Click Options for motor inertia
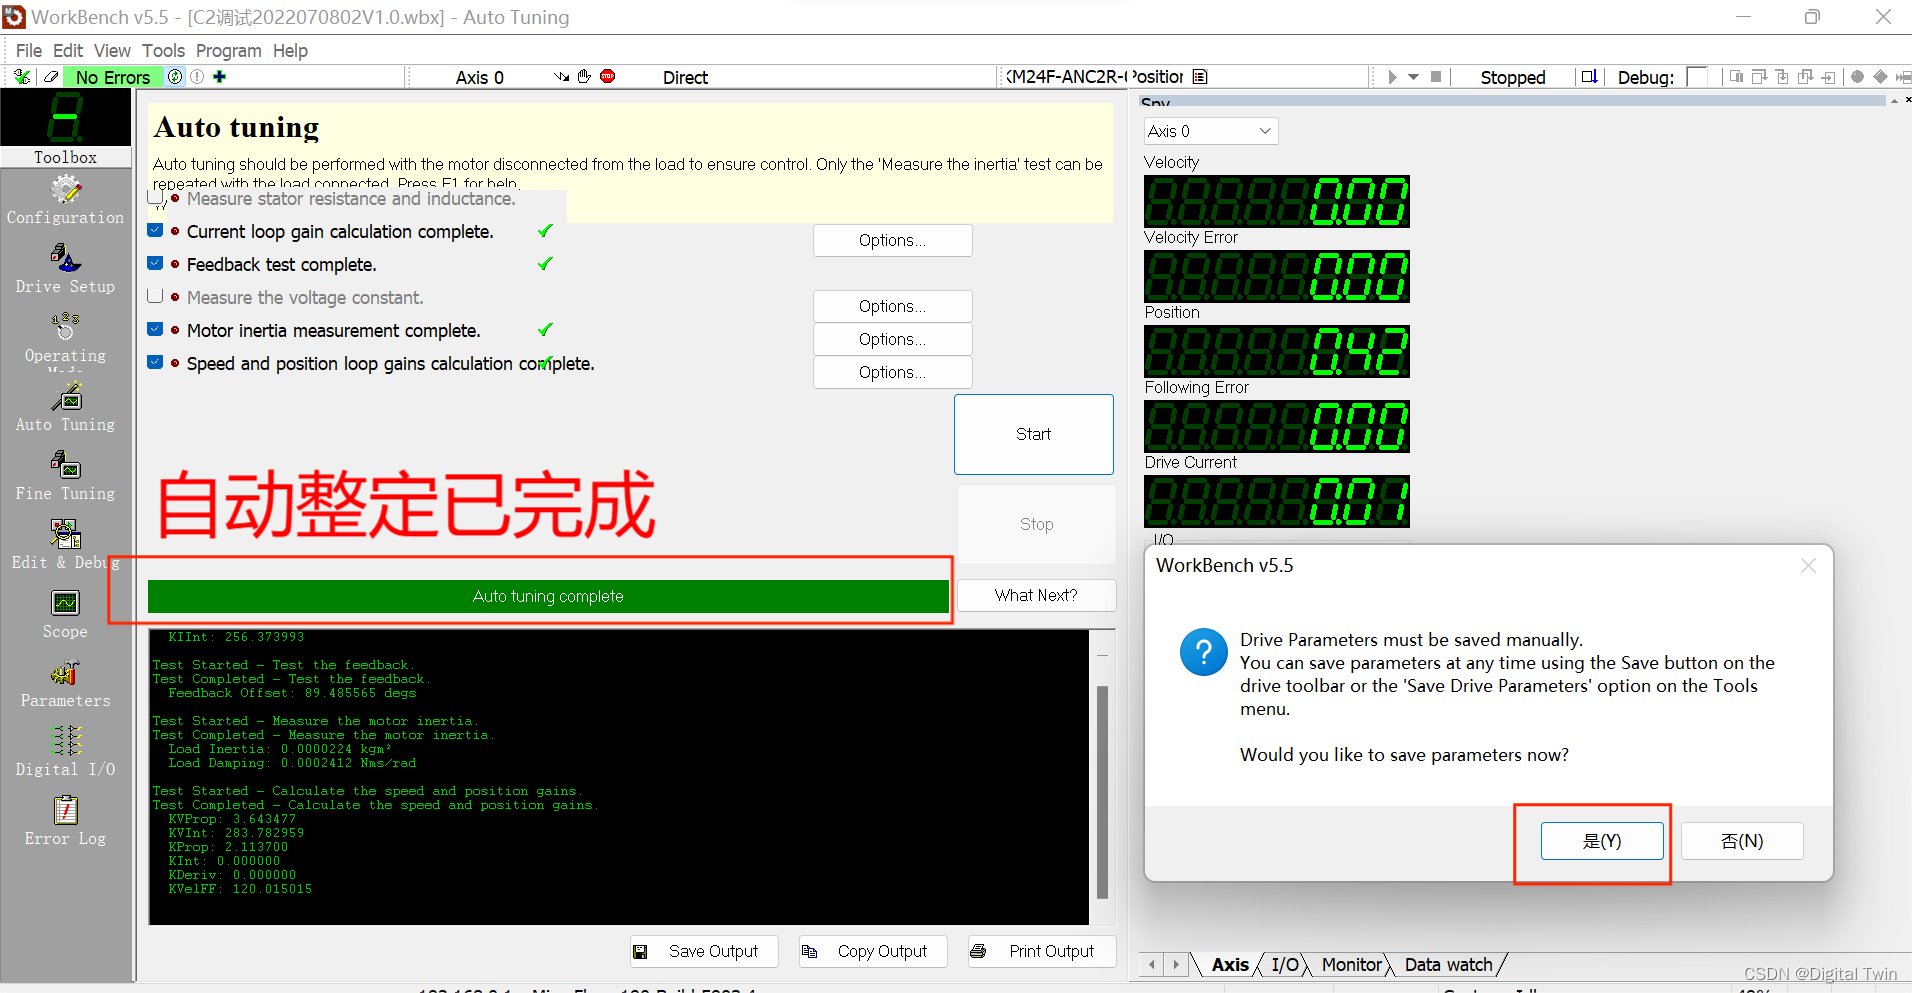 [893, 339]
